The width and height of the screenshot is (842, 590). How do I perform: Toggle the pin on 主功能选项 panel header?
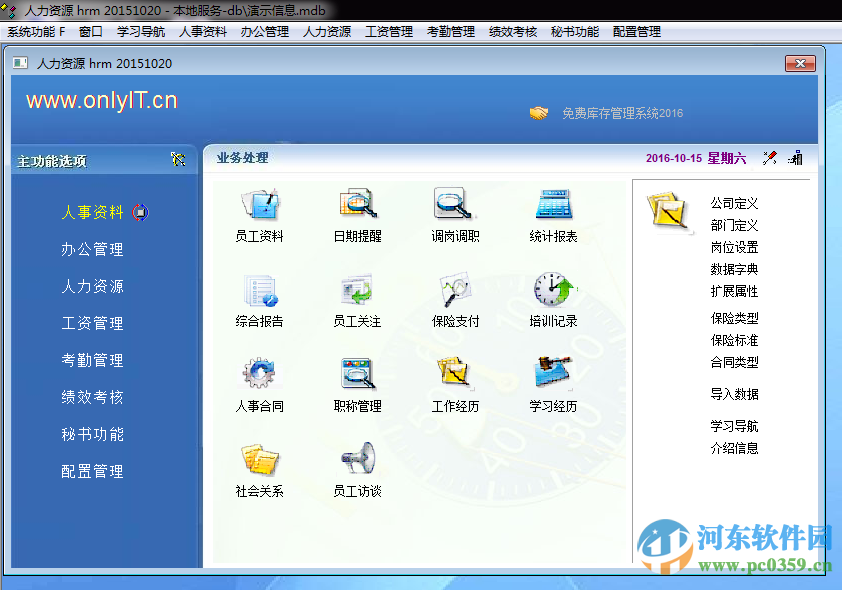[178, 159]
